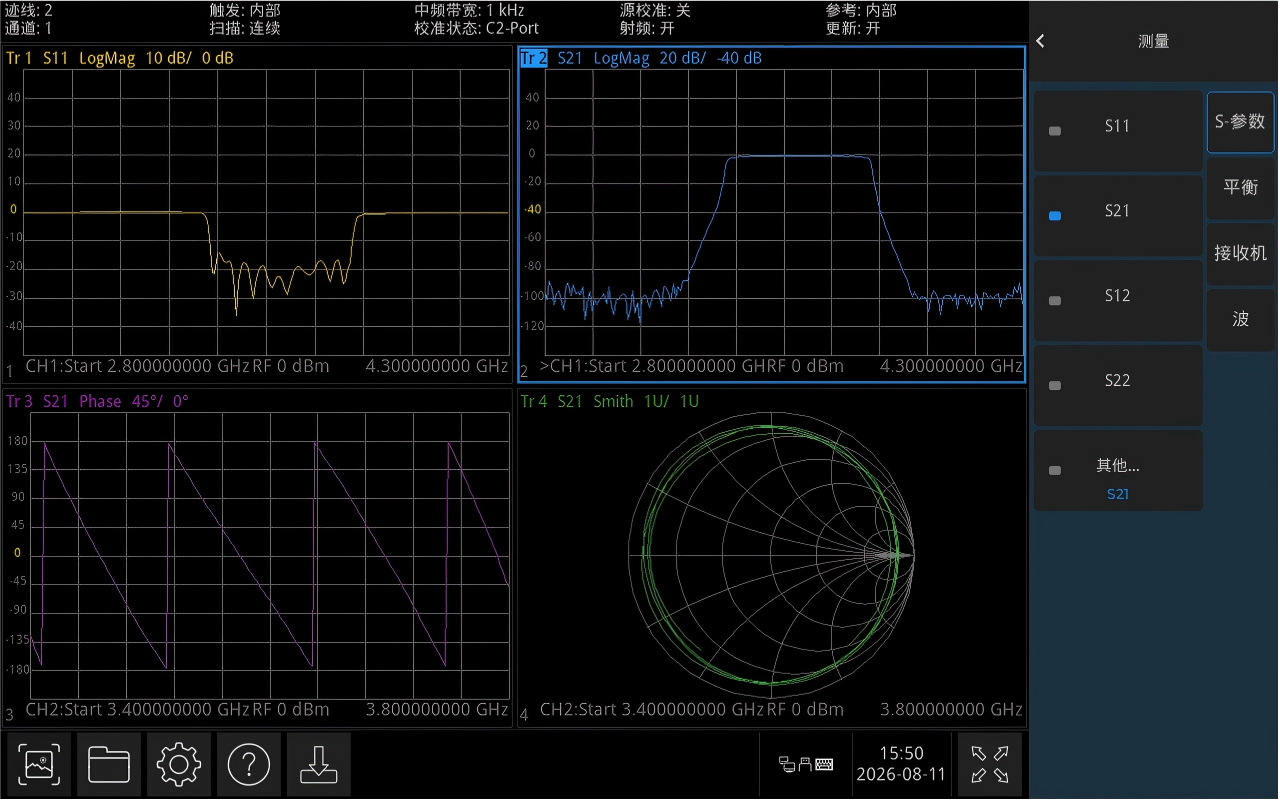The width and height of the screenshot is (1280, 800).
Task: Click the 15:50 clock display
Action: point(902,753)
